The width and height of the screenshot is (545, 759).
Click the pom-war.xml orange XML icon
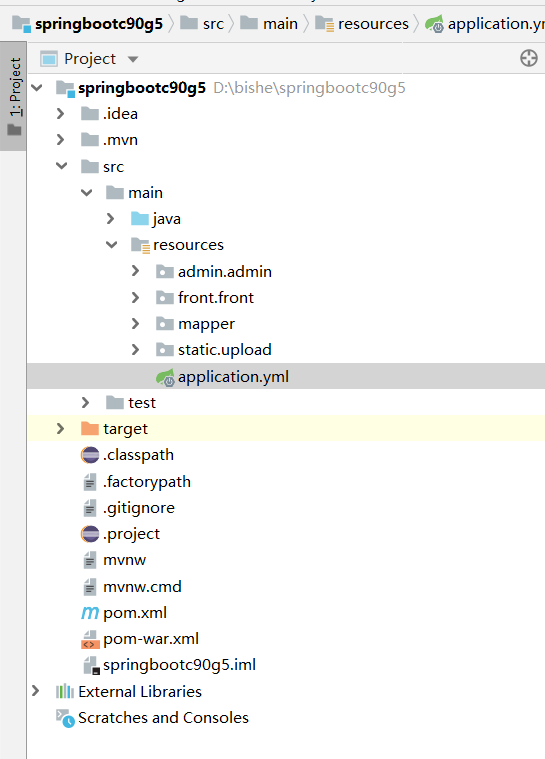(90, 639)
